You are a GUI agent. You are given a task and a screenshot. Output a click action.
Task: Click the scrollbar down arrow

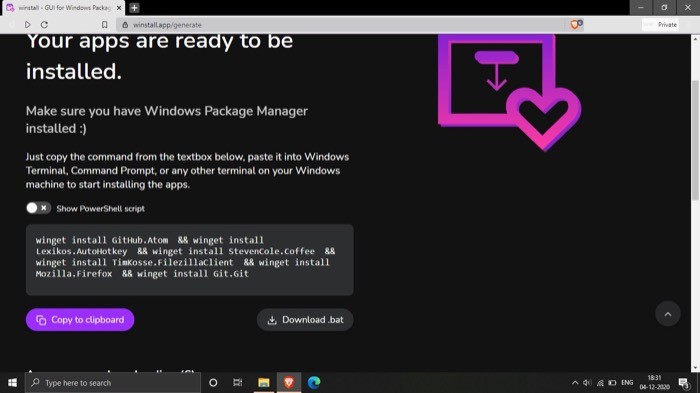pyautogui.click(x=695, y=368)
